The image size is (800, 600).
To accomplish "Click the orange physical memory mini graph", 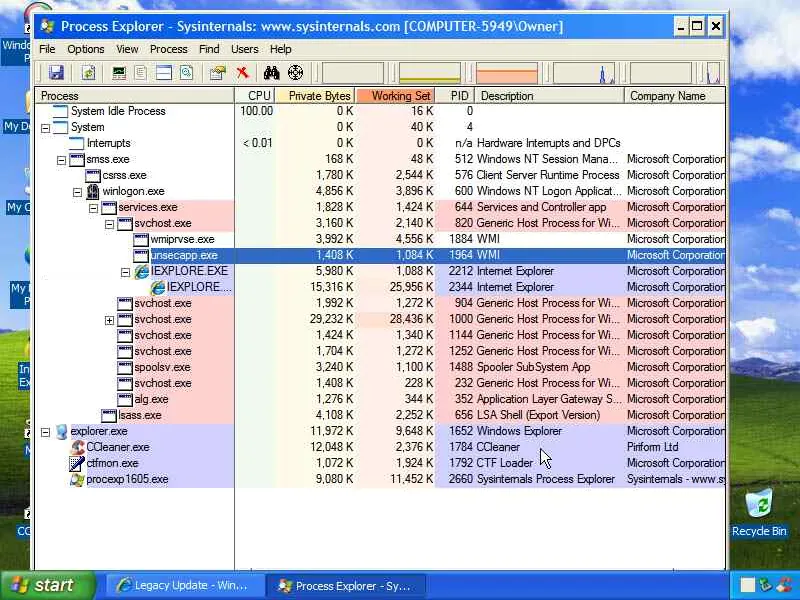I will (x=507, y=73).
